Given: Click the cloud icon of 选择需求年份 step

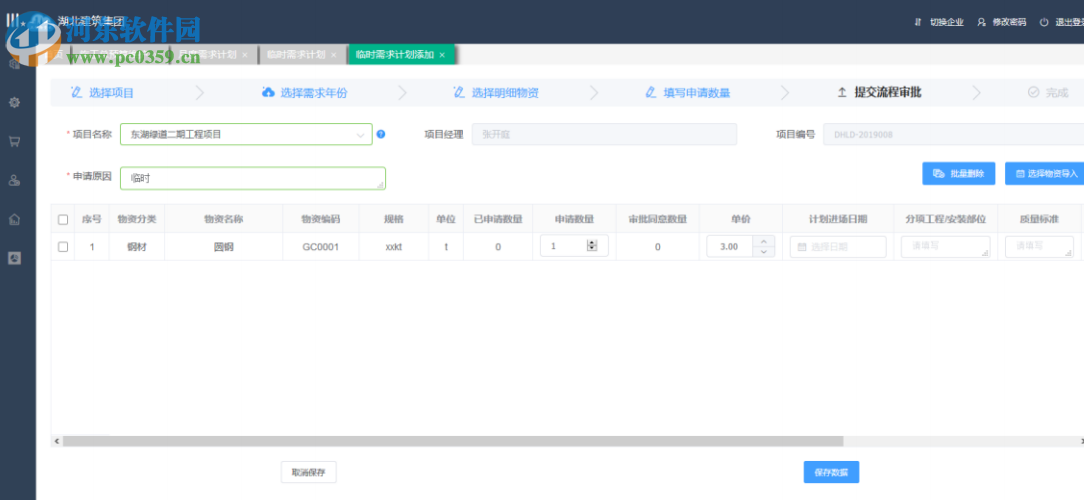Looking at the screenshot, I should [268, 92].
